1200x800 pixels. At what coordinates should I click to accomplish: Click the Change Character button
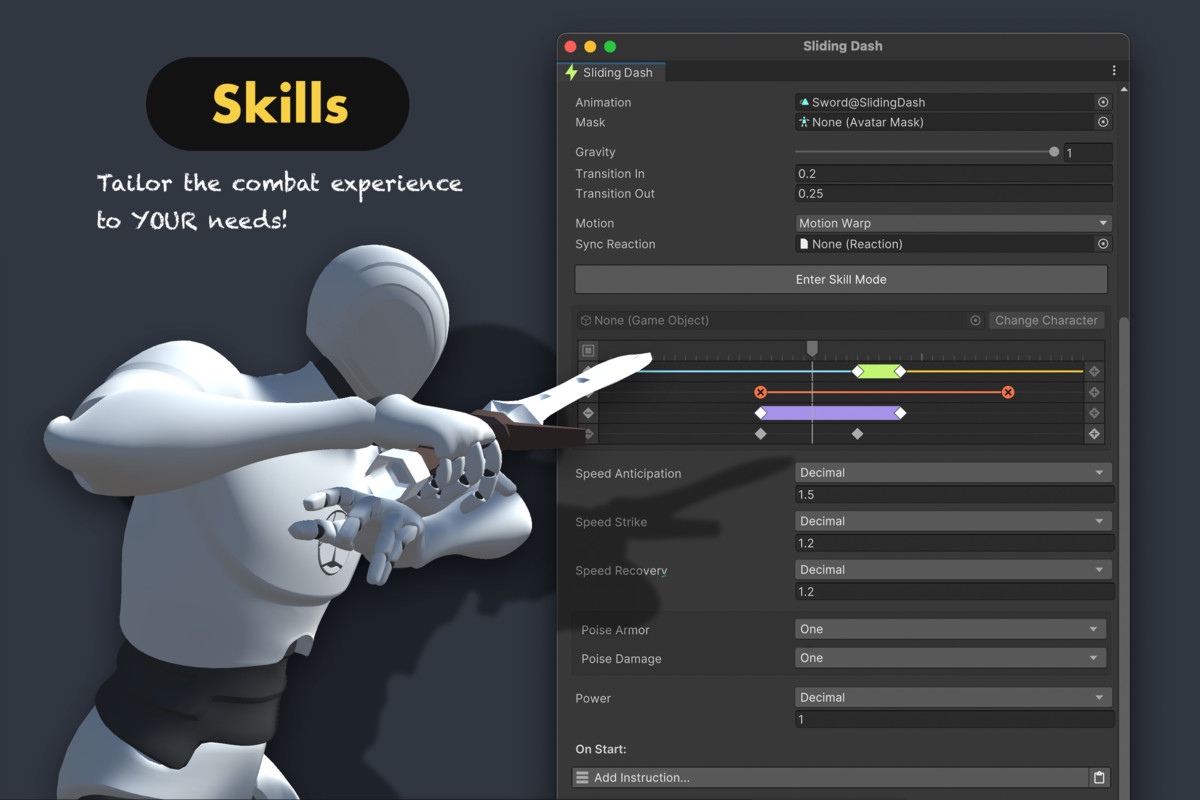coord(1046,320)
